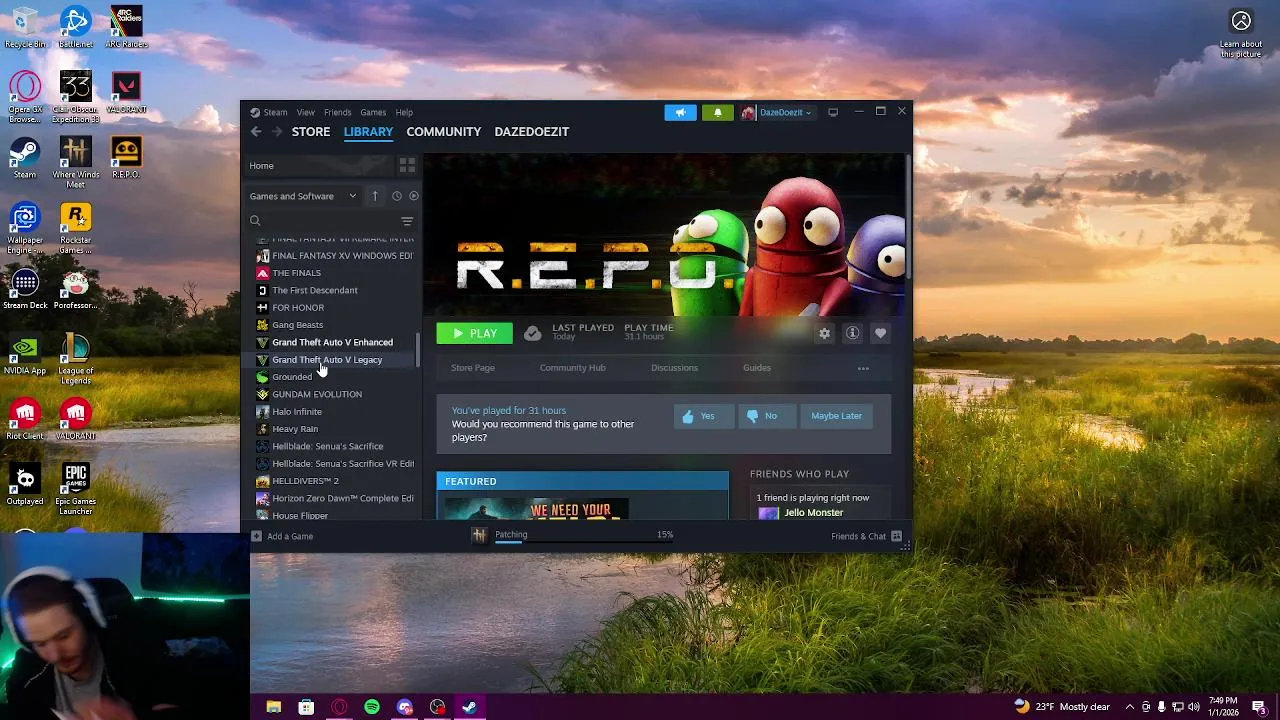Open the more links ellipsis menu
Viewport: 1280px width, 720px height.
tap(863, 368)
